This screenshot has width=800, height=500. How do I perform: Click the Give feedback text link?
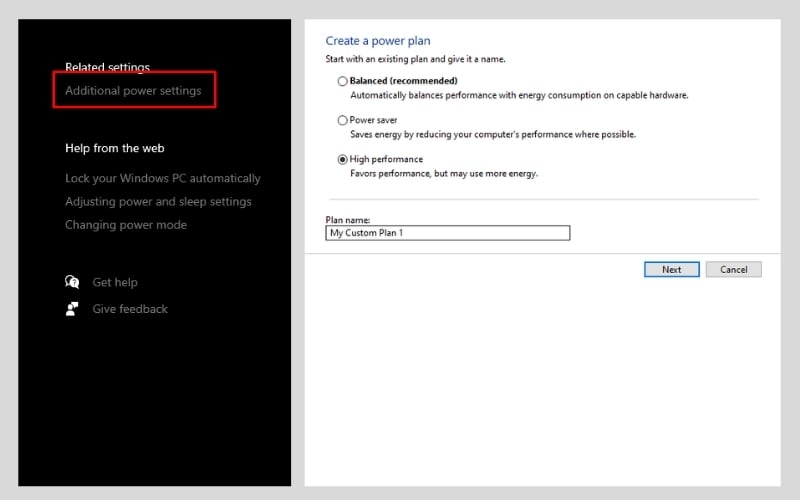pos(130,309)
